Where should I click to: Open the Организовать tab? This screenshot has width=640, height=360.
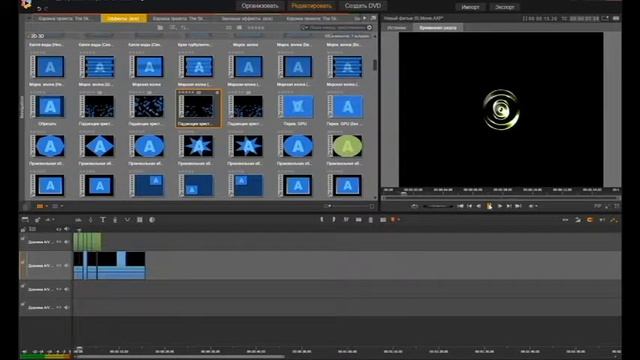[x=260, y=6]
